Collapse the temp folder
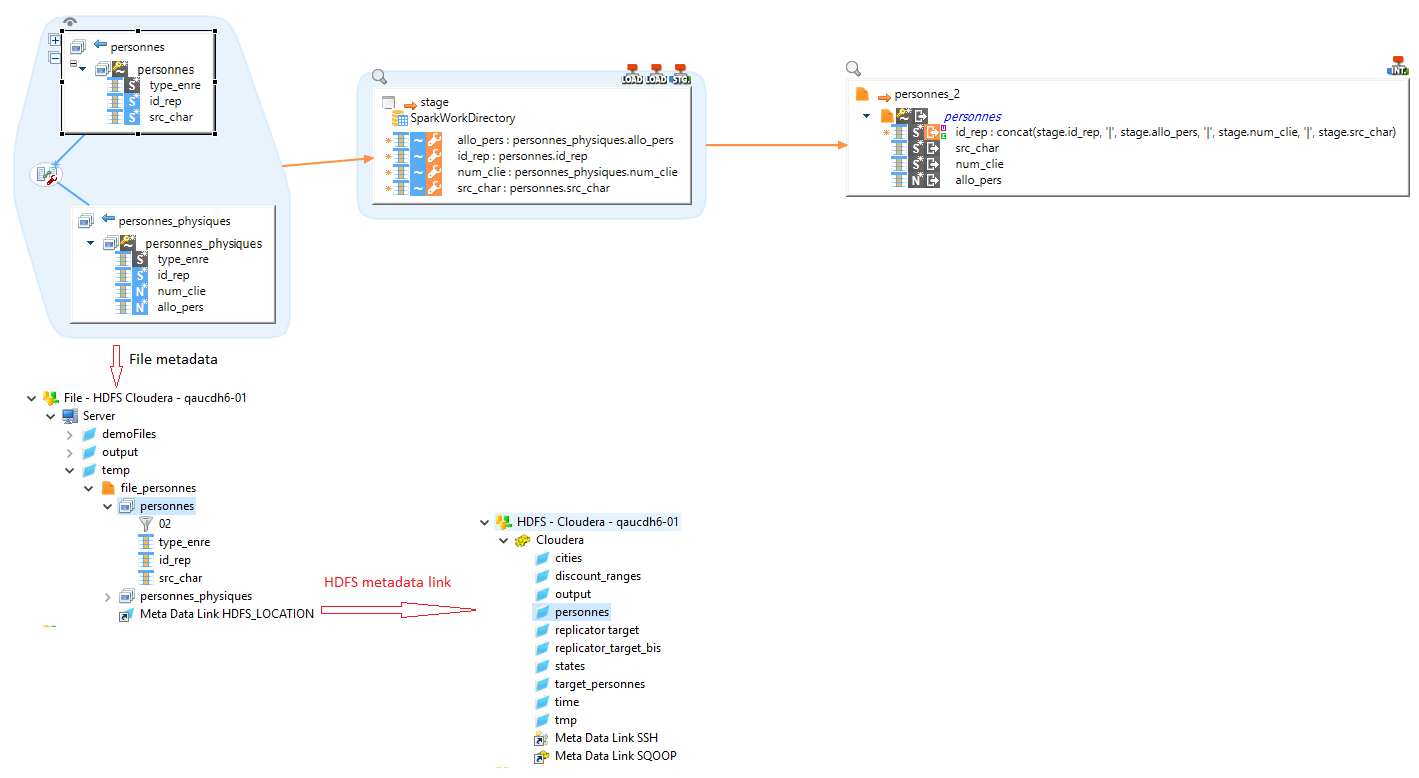 [70, 469]
